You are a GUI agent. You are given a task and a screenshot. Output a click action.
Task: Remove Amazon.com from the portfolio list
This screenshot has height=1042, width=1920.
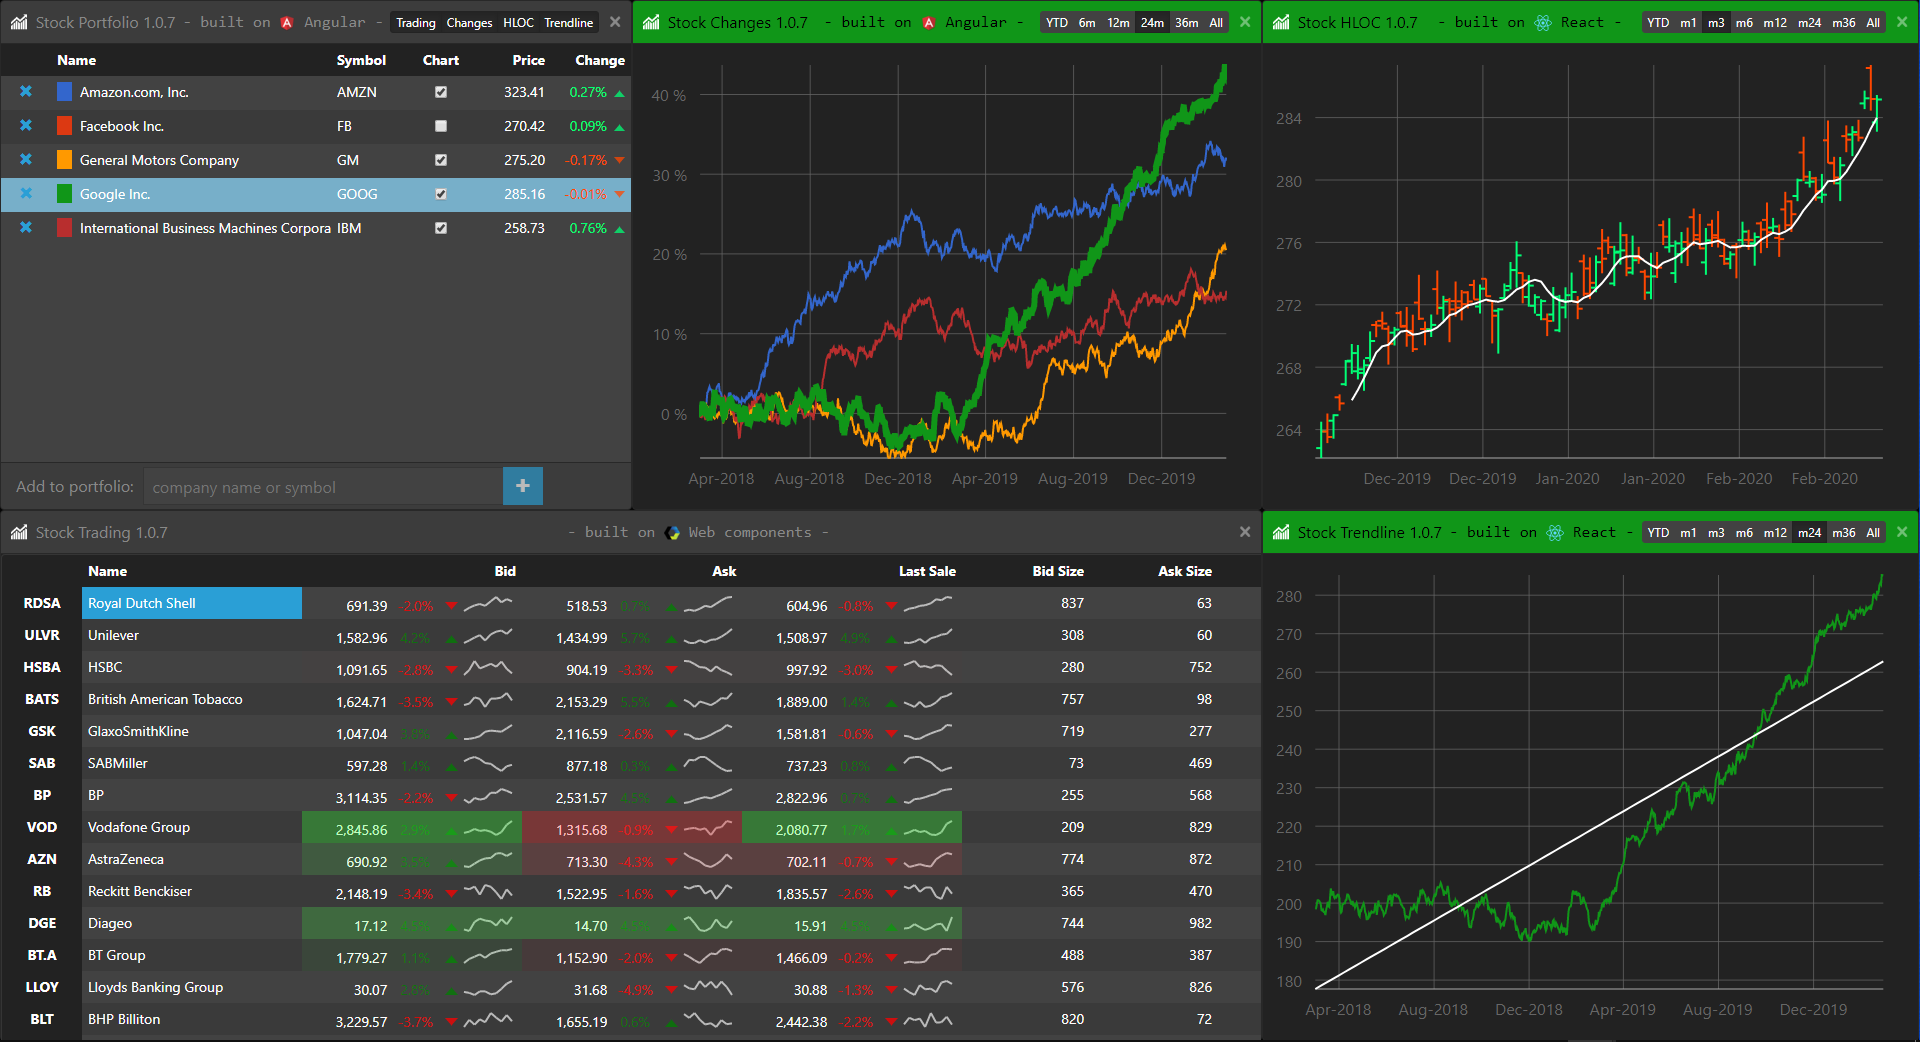pos(25,92)
